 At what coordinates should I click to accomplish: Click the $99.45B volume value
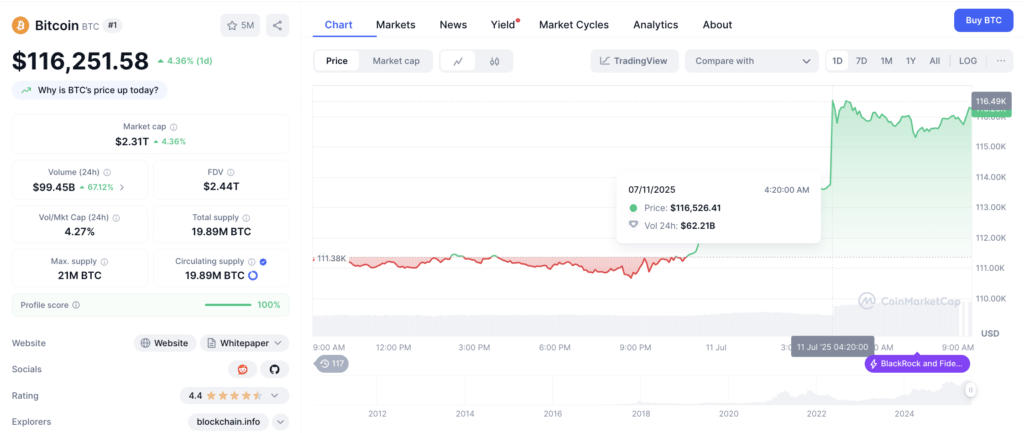[x=54, y=187]
